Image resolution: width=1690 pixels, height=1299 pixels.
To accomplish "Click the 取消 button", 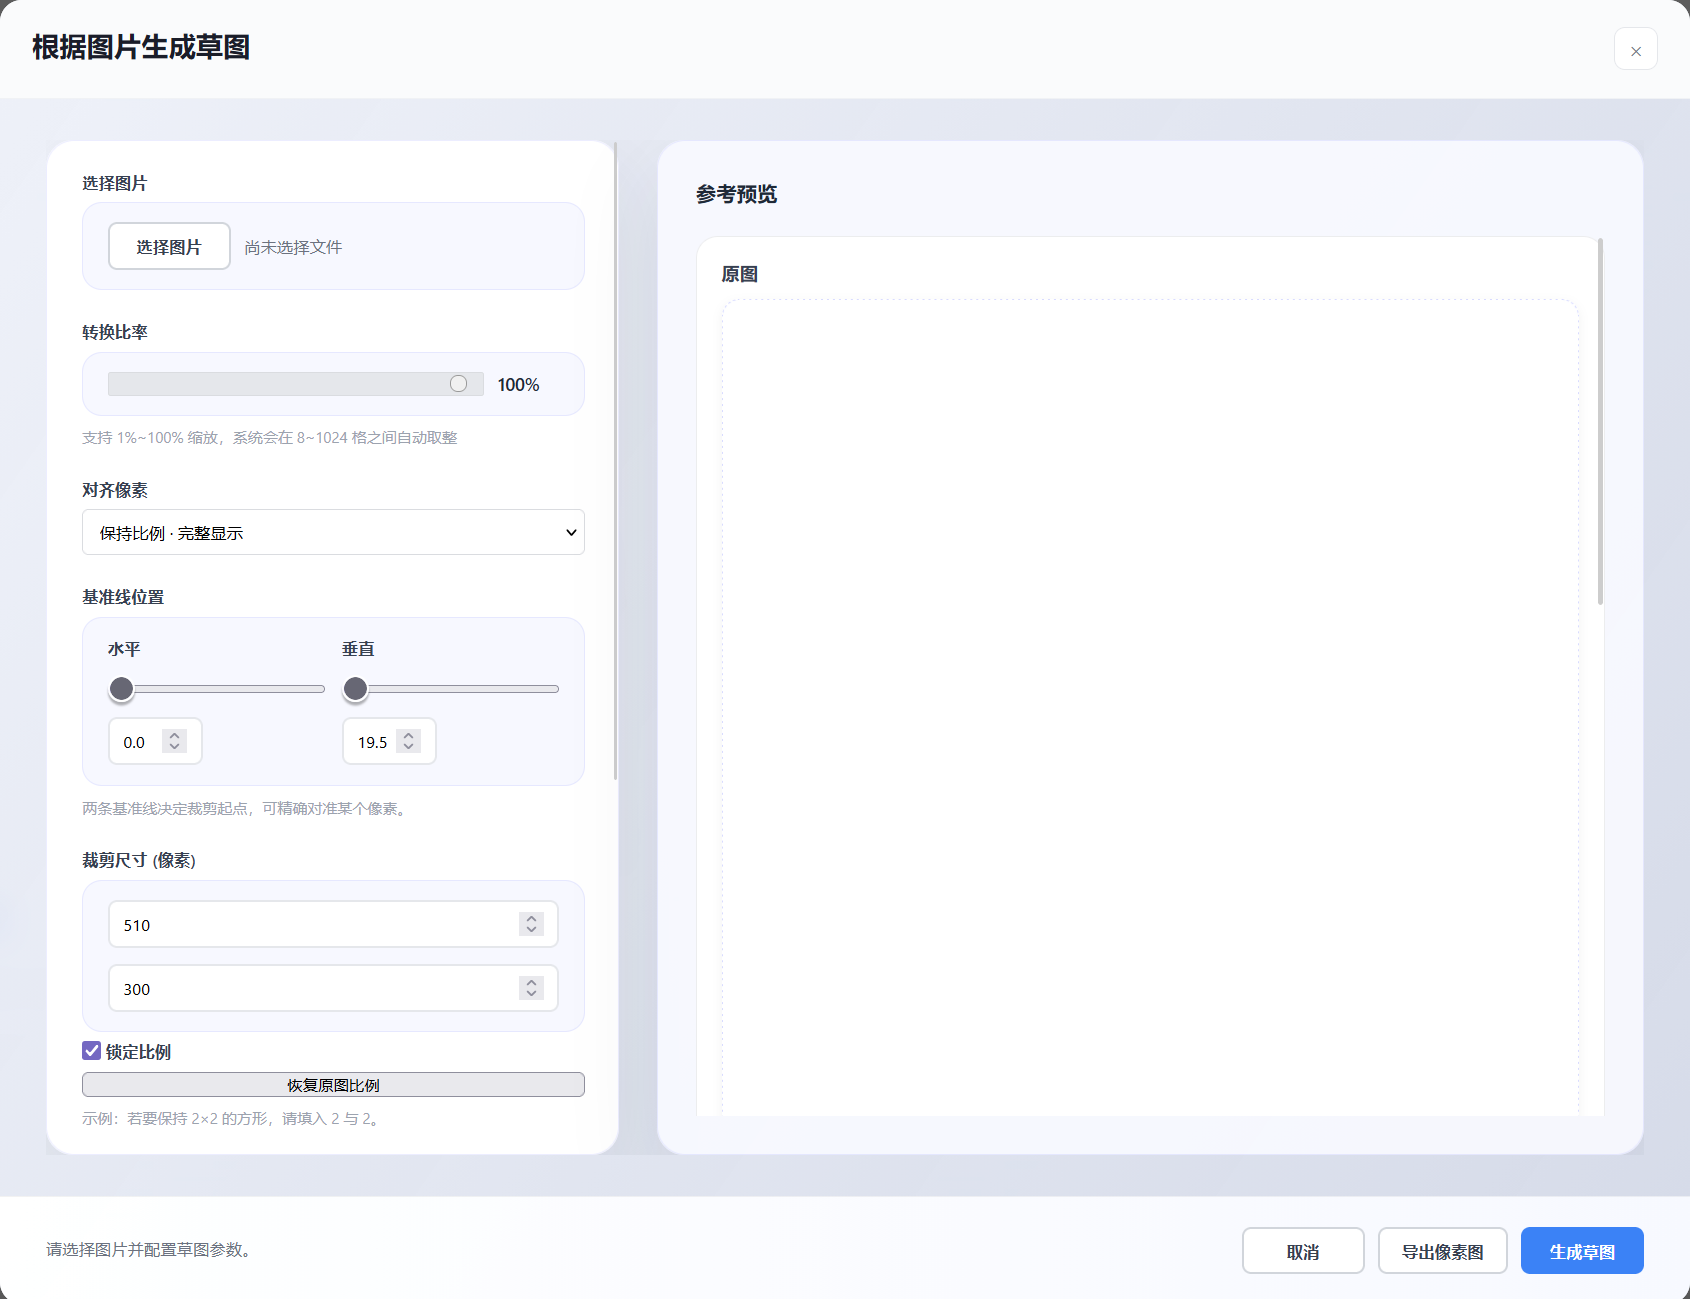I will coord(1302,1251).
